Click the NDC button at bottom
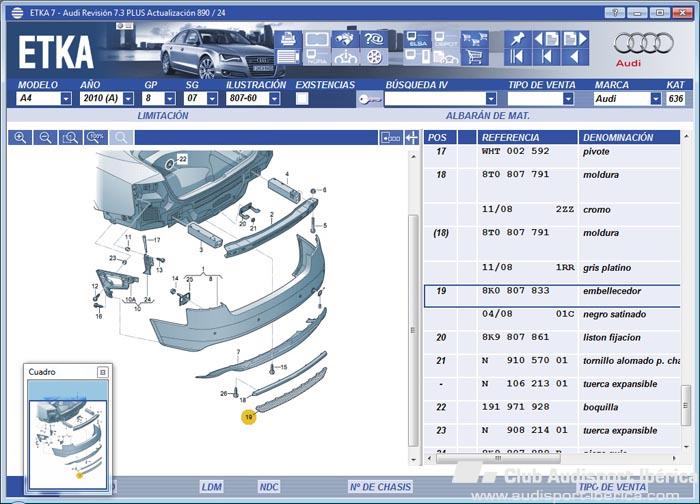The image size is (700, 504). click(269, 487)
